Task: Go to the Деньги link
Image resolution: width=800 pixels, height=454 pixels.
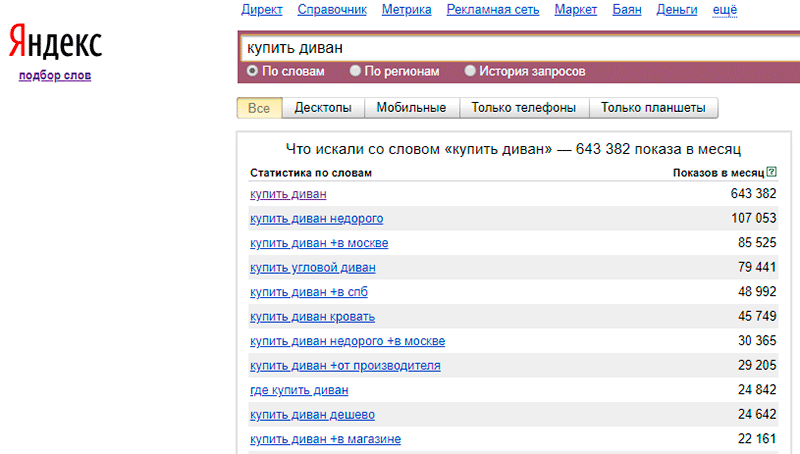Action: [x=677, y=10]
